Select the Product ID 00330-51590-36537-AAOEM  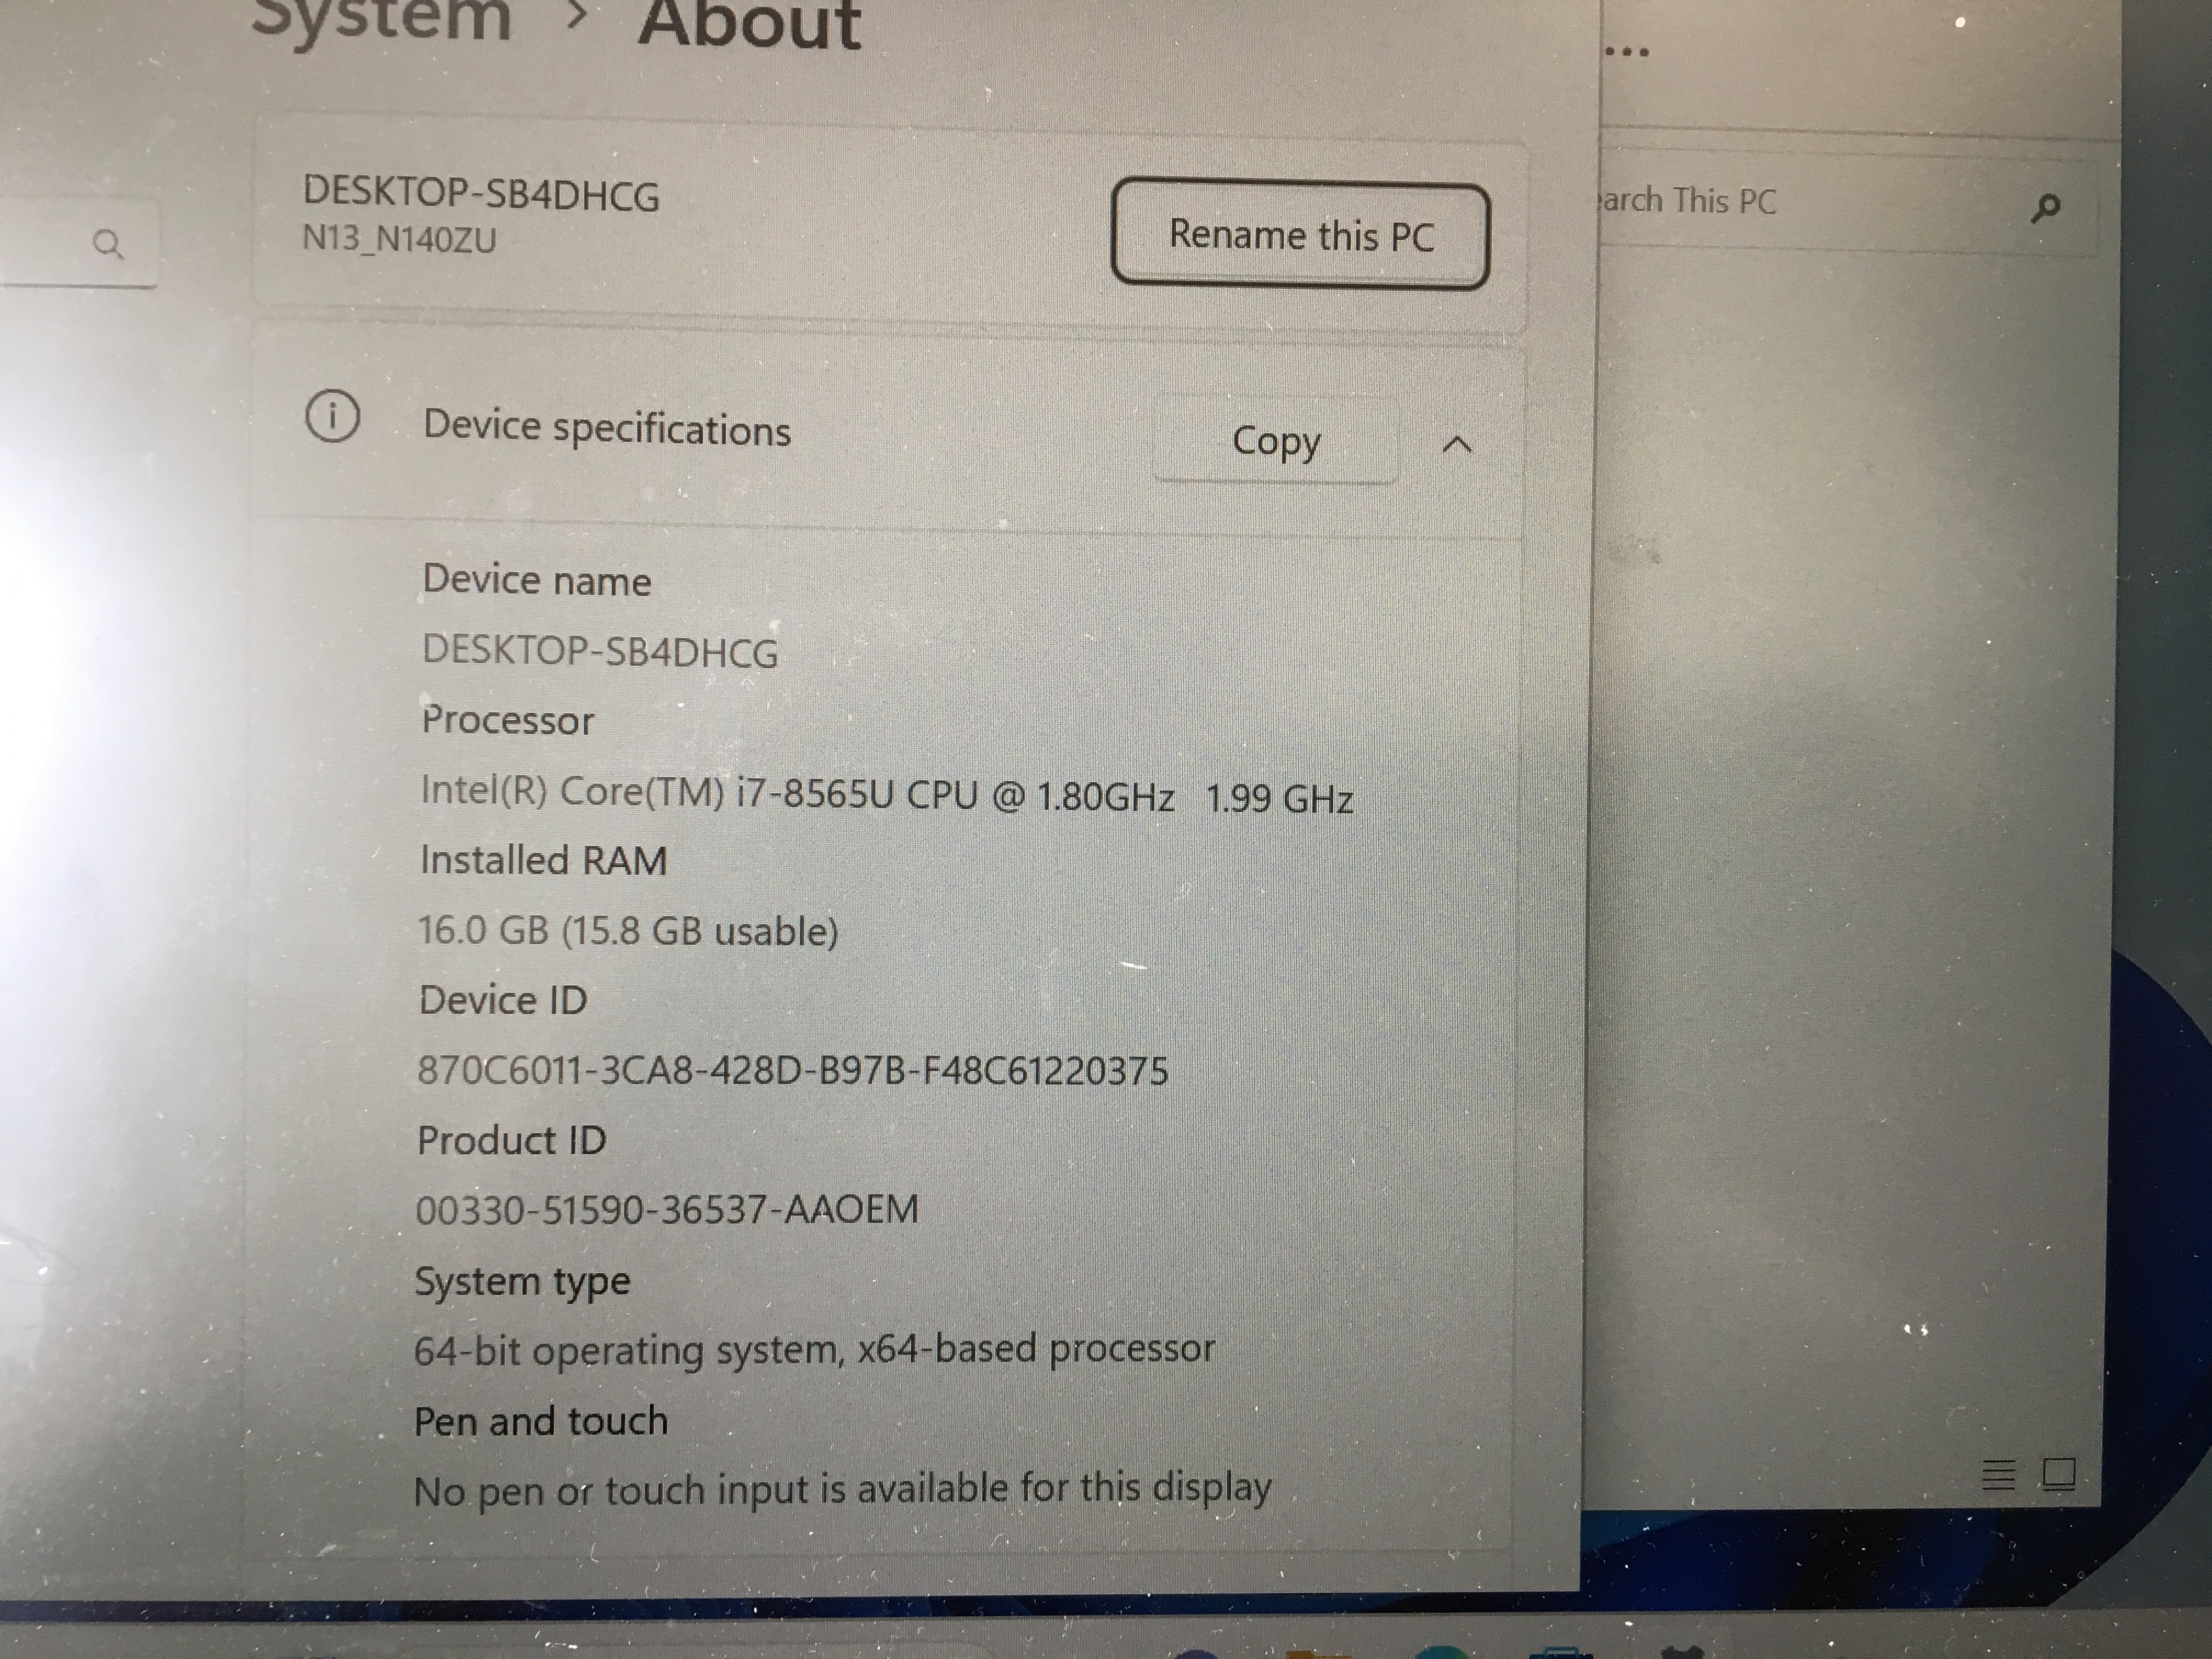pyautogui.click(x=667, y=1210)
